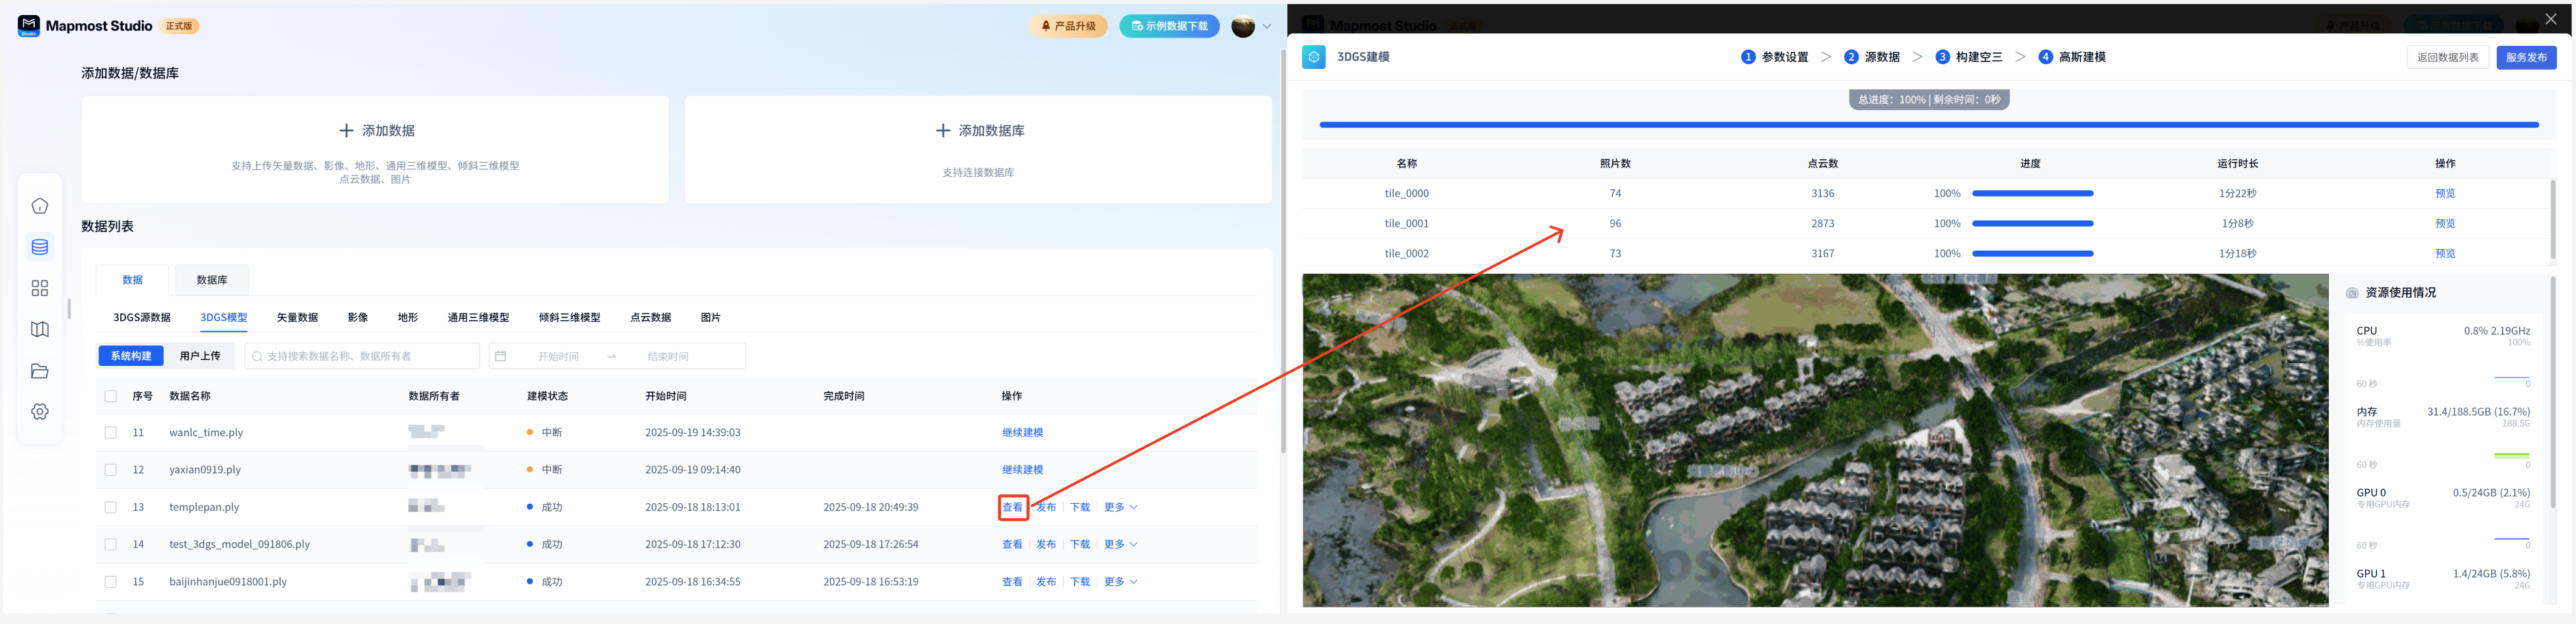Screen dimensions: 2576x624
Task: Open dropdown arrow next to user avatar
Action: [x=1267, y=27]
